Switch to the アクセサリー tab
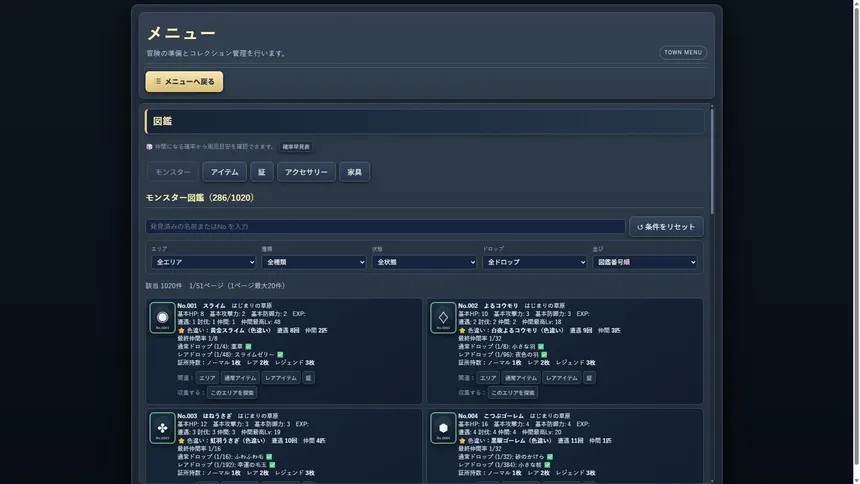 point(306,172)
